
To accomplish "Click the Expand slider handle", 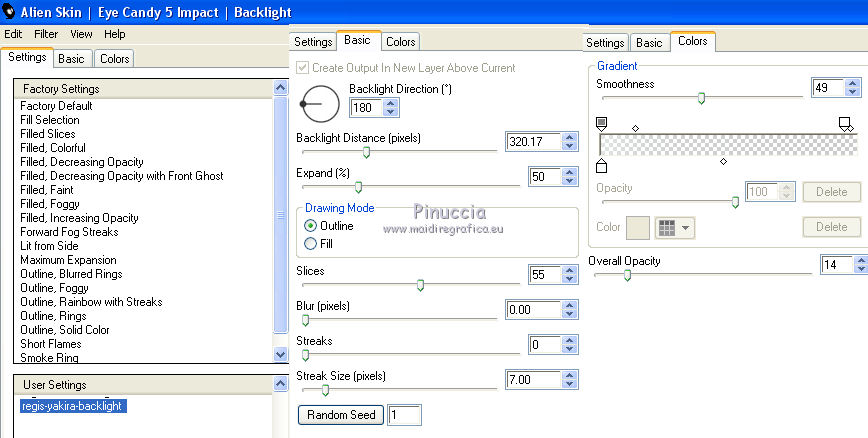I will tap(358, 187).
